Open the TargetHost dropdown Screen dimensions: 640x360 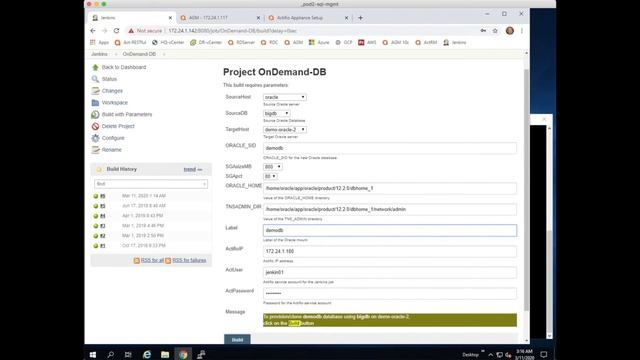click(284, 129)
